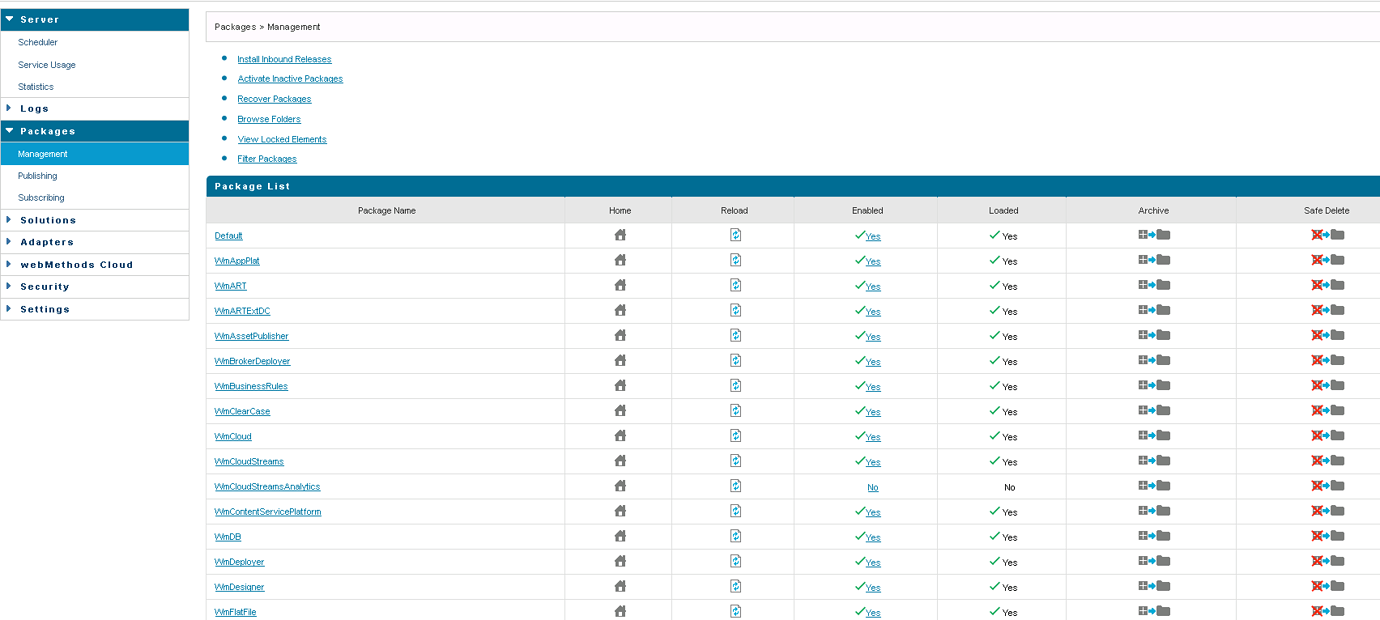Reload the WmAppPlat package

[735, 260]
